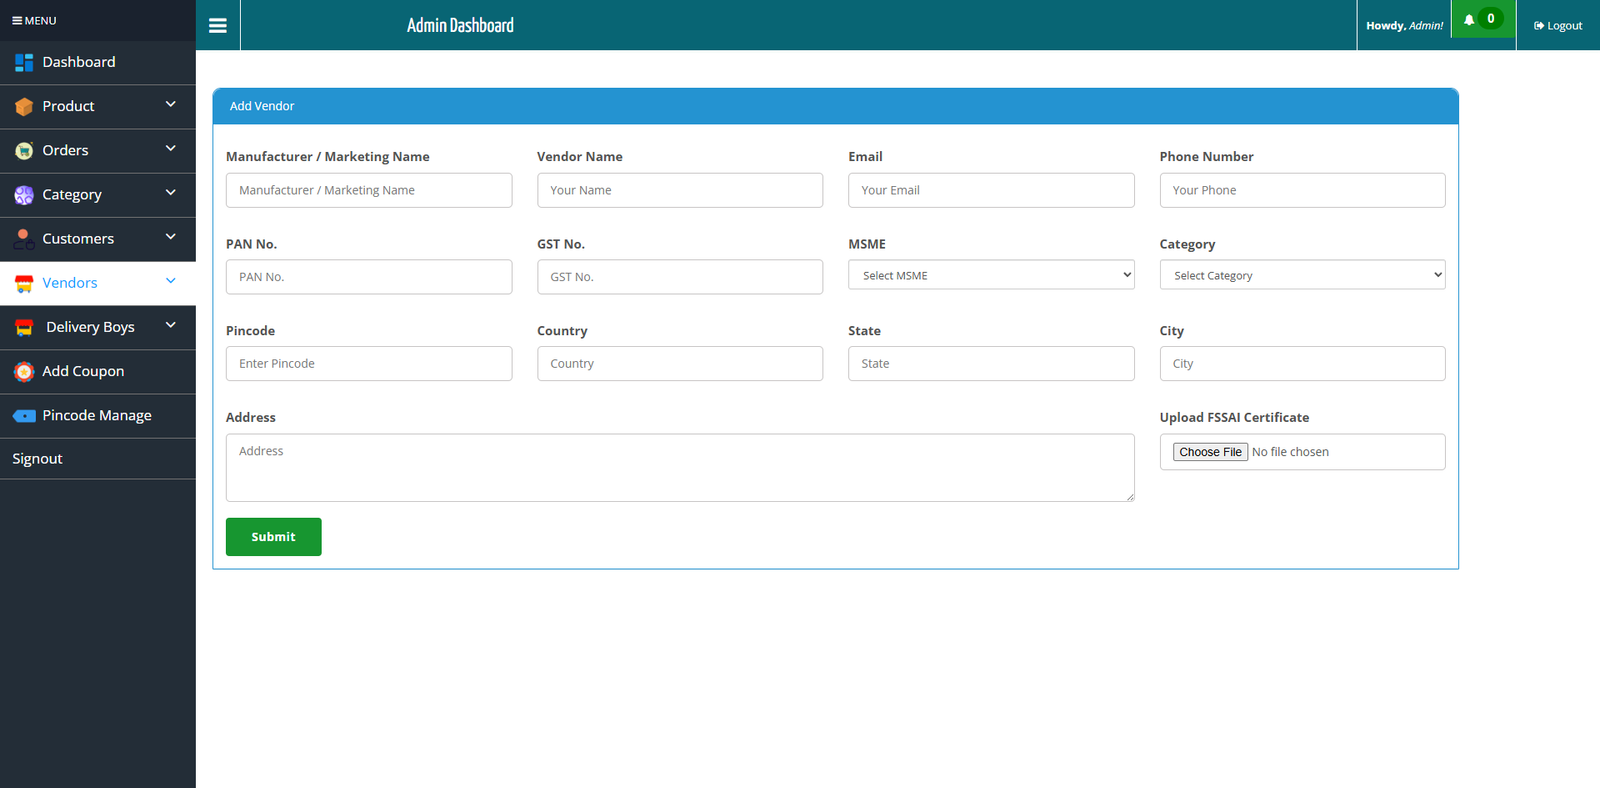The height and width of the screenshot is (788, 1600).
Task: Click the Dashboard sidebar icon
Action: [24, 62]
